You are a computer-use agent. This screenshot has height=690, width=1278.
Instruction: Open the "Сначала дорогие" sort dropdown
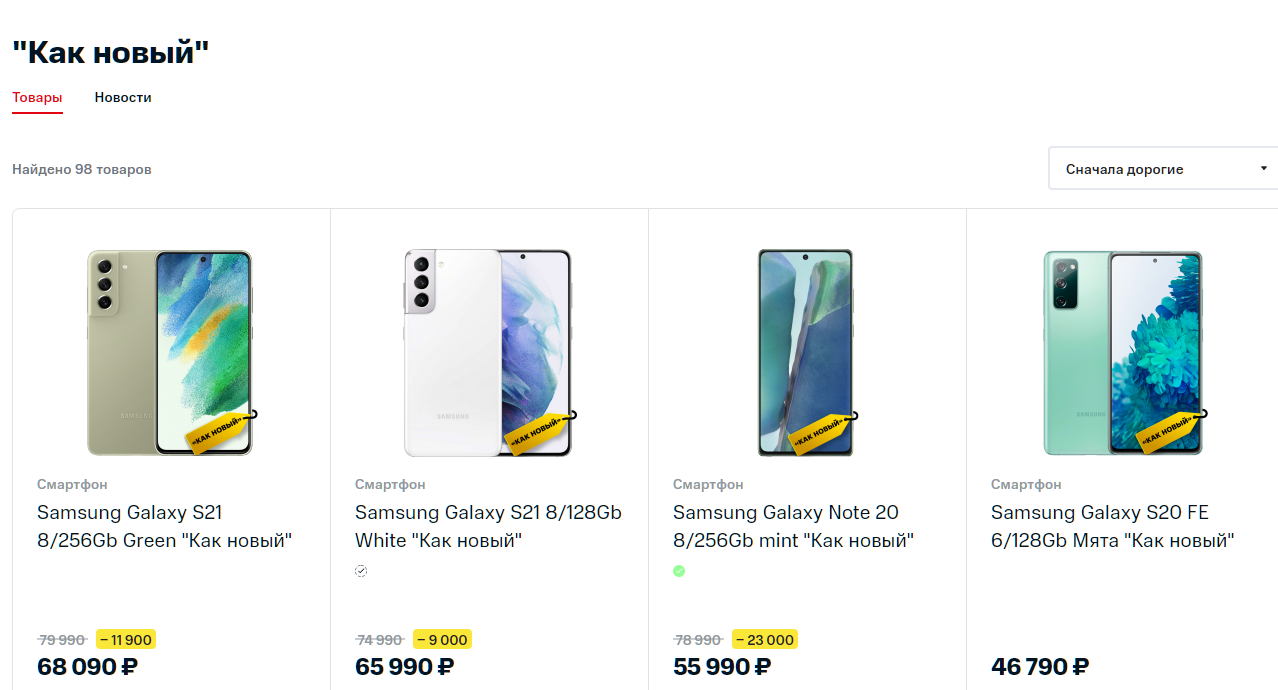1150,169
